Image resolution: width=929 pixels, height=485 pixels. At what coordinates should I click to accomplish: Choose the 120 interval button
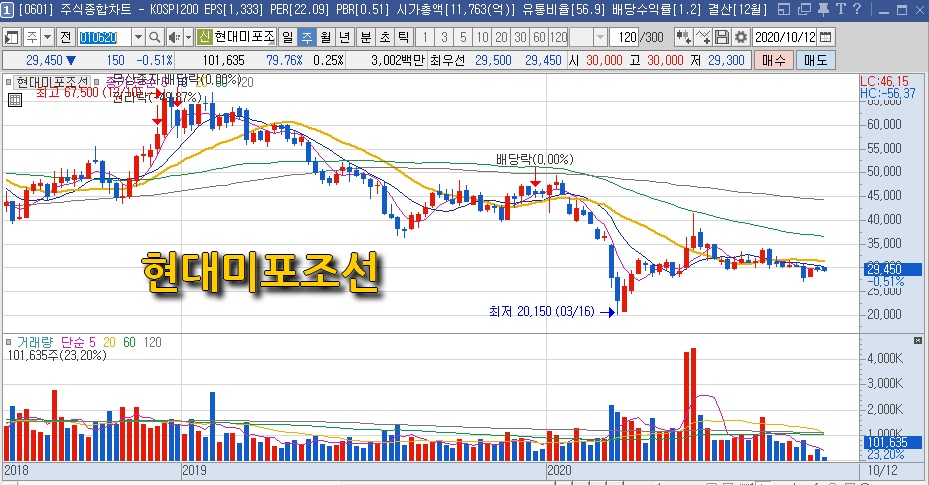click(558, 37)
